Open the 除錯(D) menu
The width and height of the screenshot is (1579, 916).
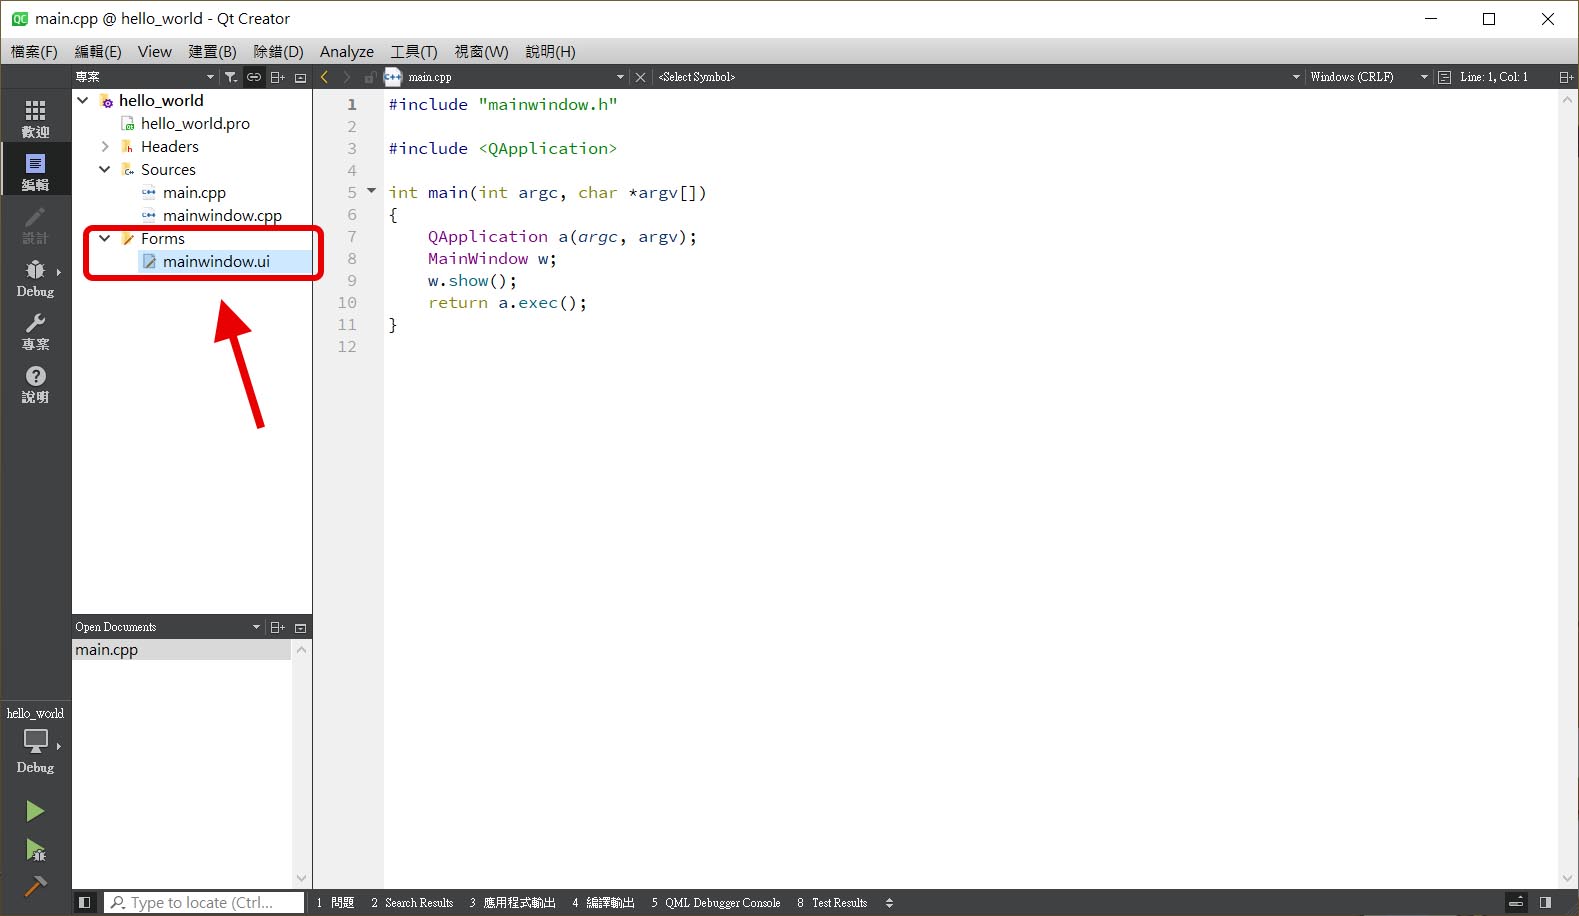point(278,51)
